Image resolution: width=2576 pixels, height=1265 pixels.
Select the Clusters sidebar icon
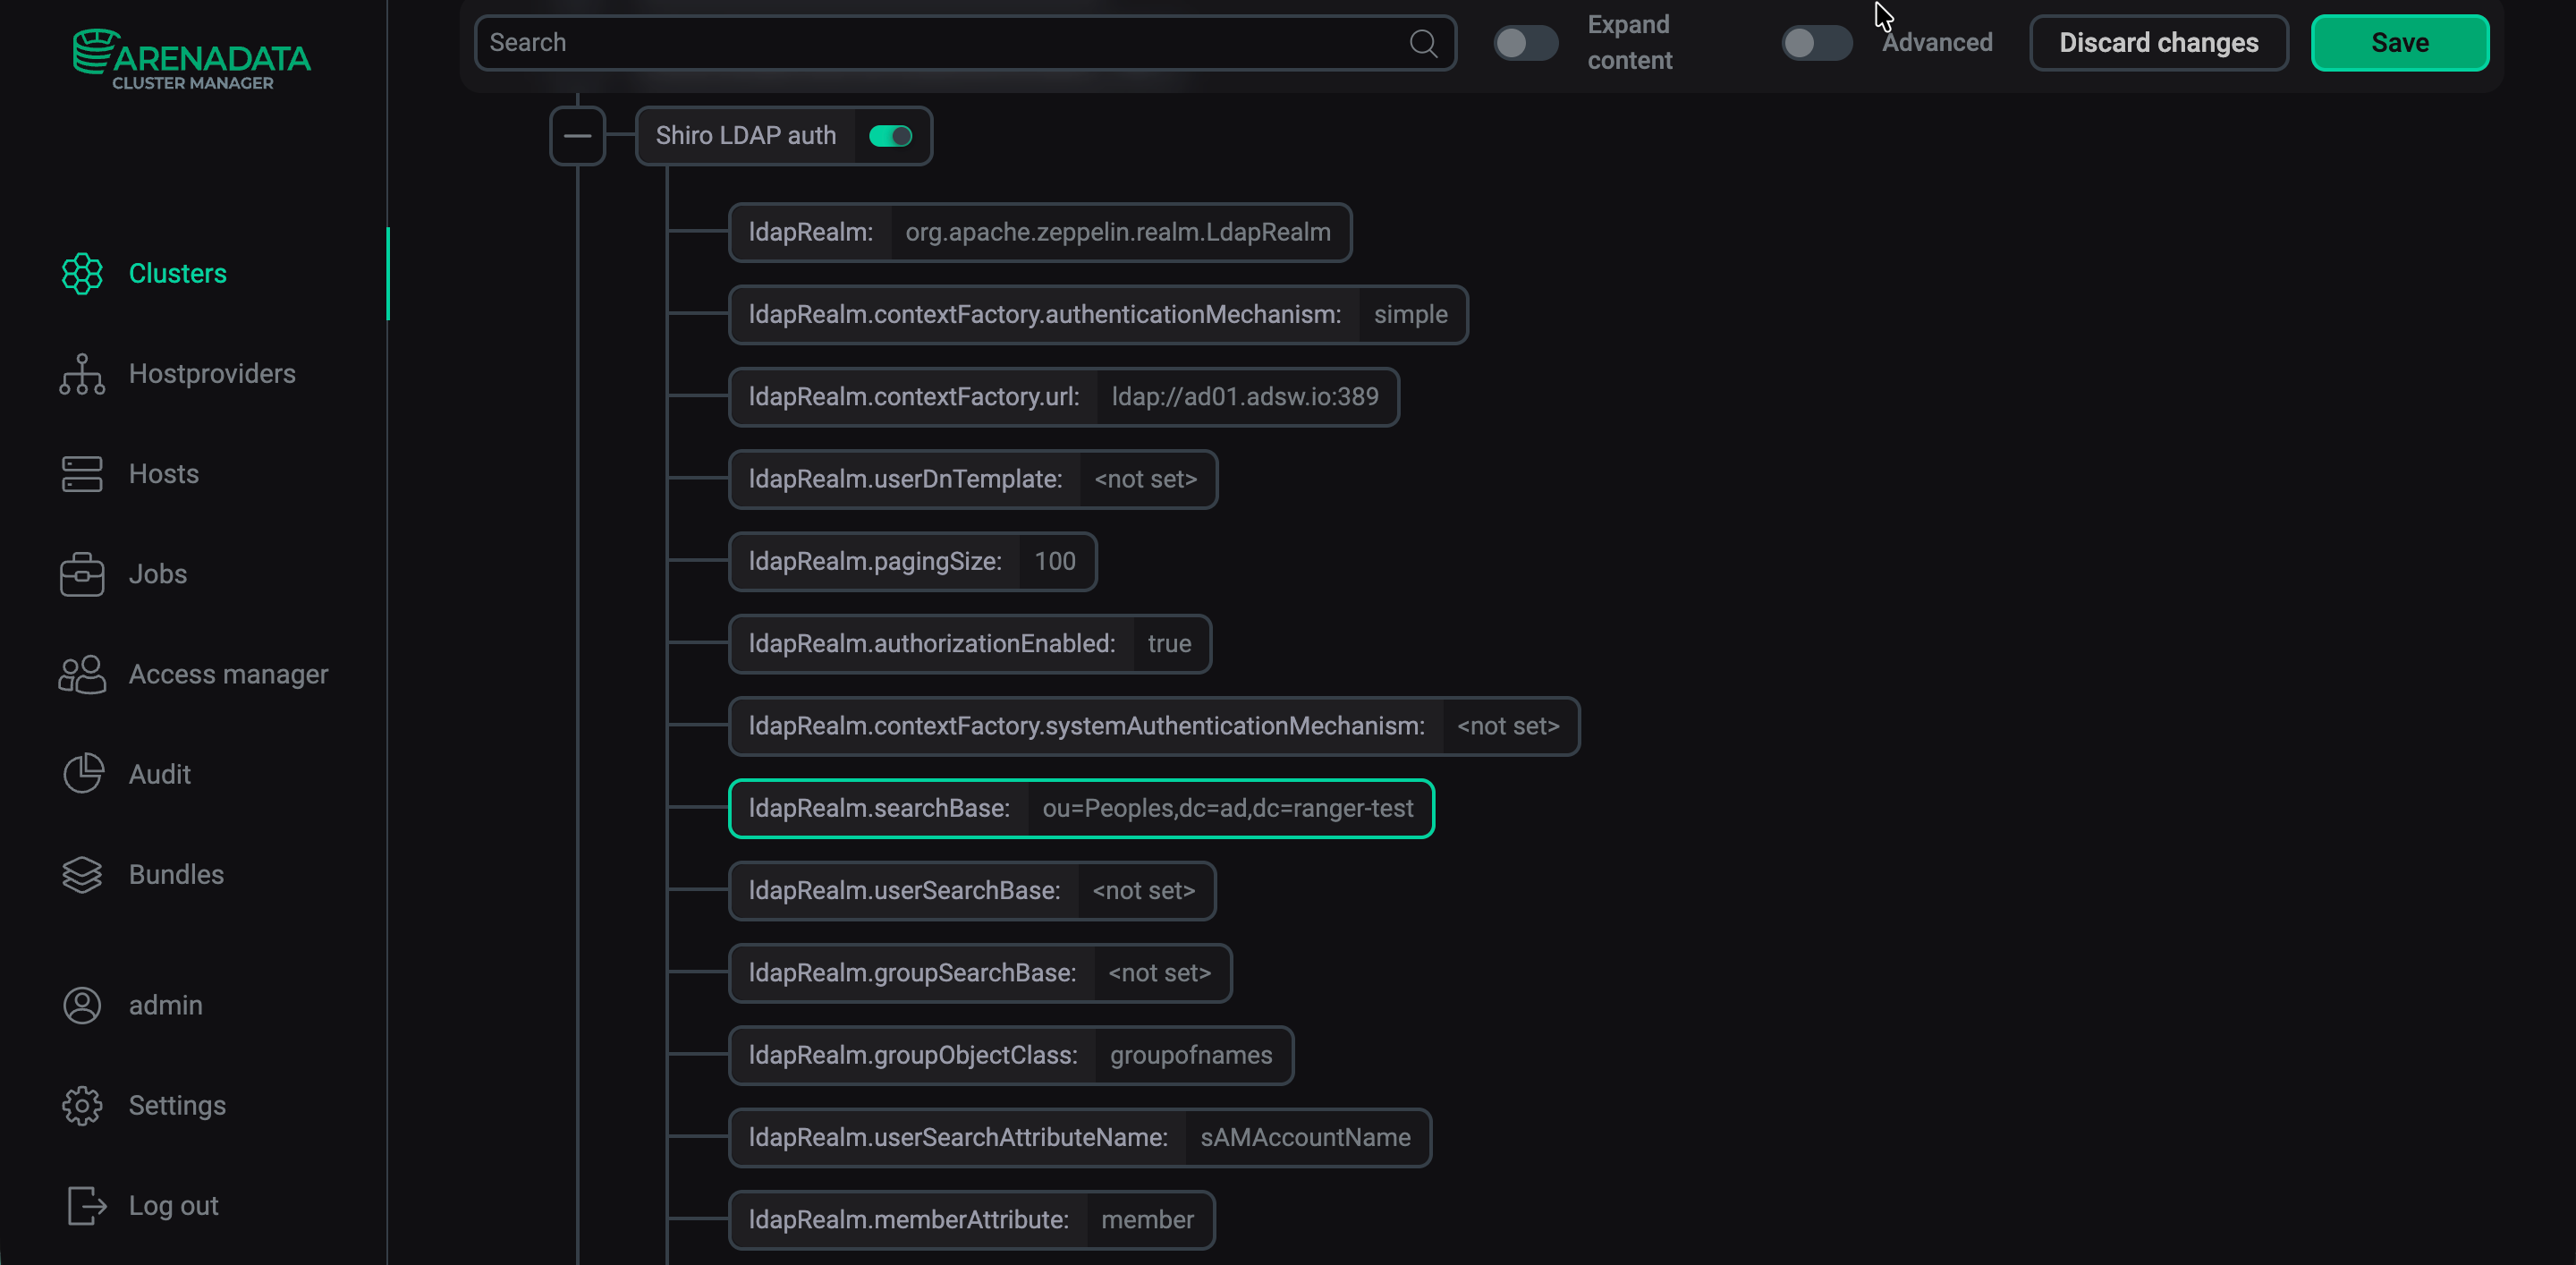tap(82, 274)
